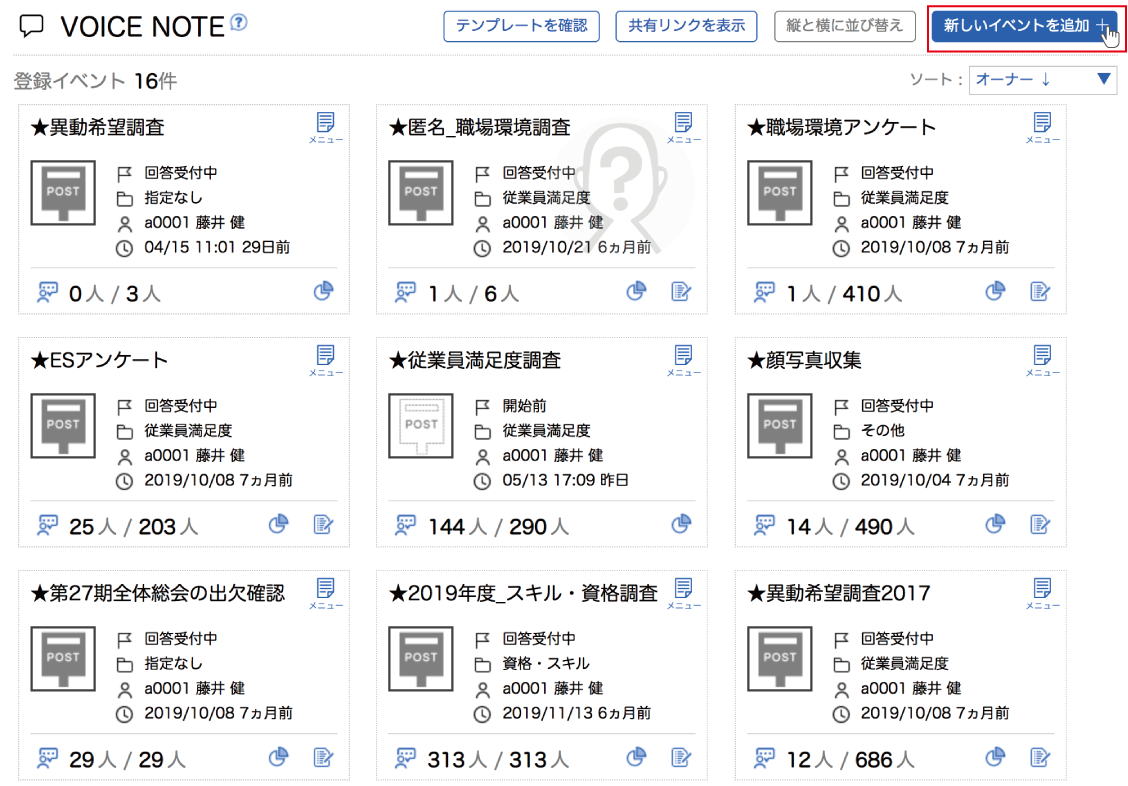Viewport: 1128px width, 786px height.
Task: Click edit icon on 2019年度_スキル・資格調査 card
Action: (x=681, y=757)
